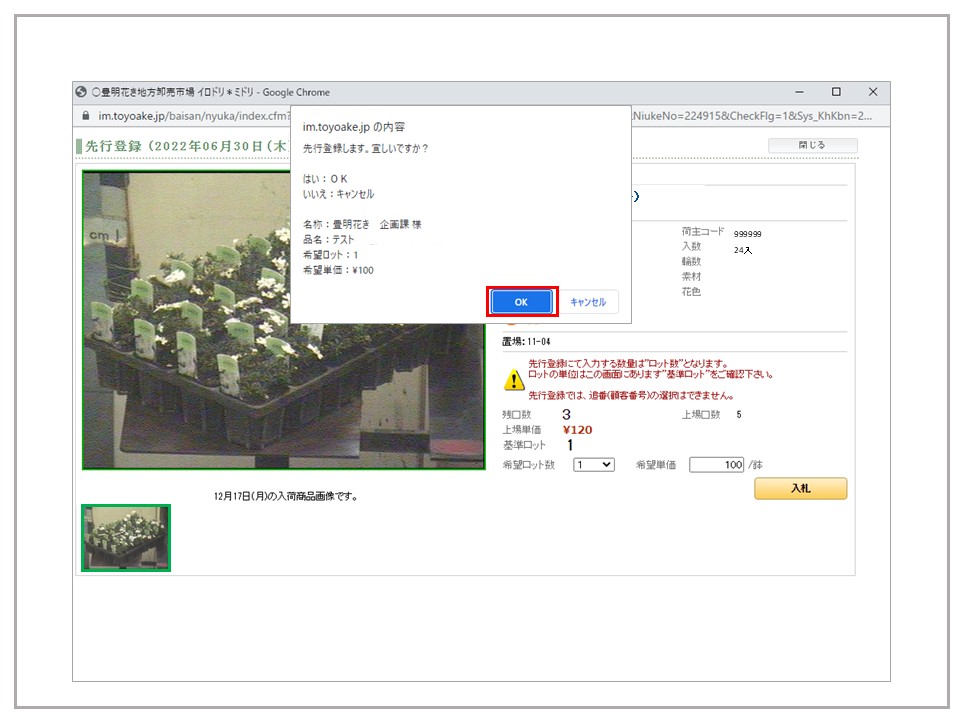Click the 12月17日 image caption text

click(286, 496)
